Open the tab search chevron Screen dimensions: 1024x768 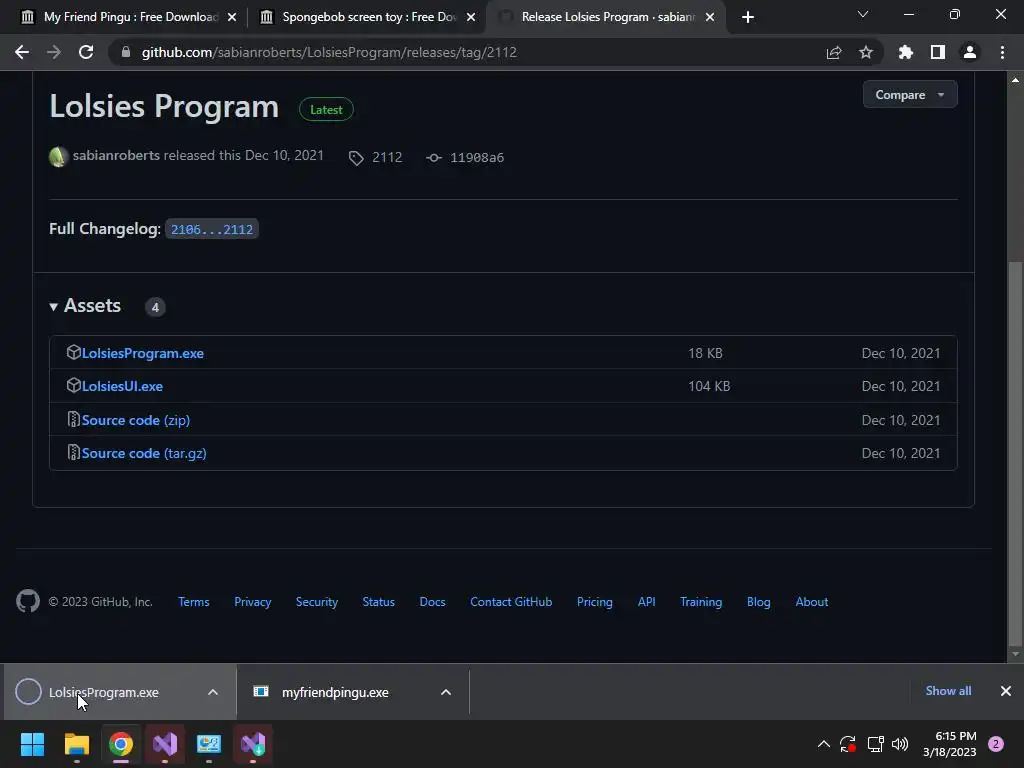[x=863, y=14]
